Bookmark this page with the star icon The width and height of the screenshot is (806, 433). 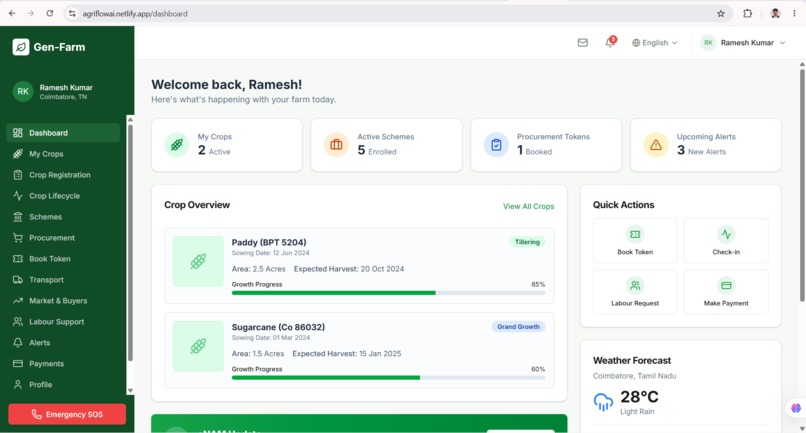point(721,14)
